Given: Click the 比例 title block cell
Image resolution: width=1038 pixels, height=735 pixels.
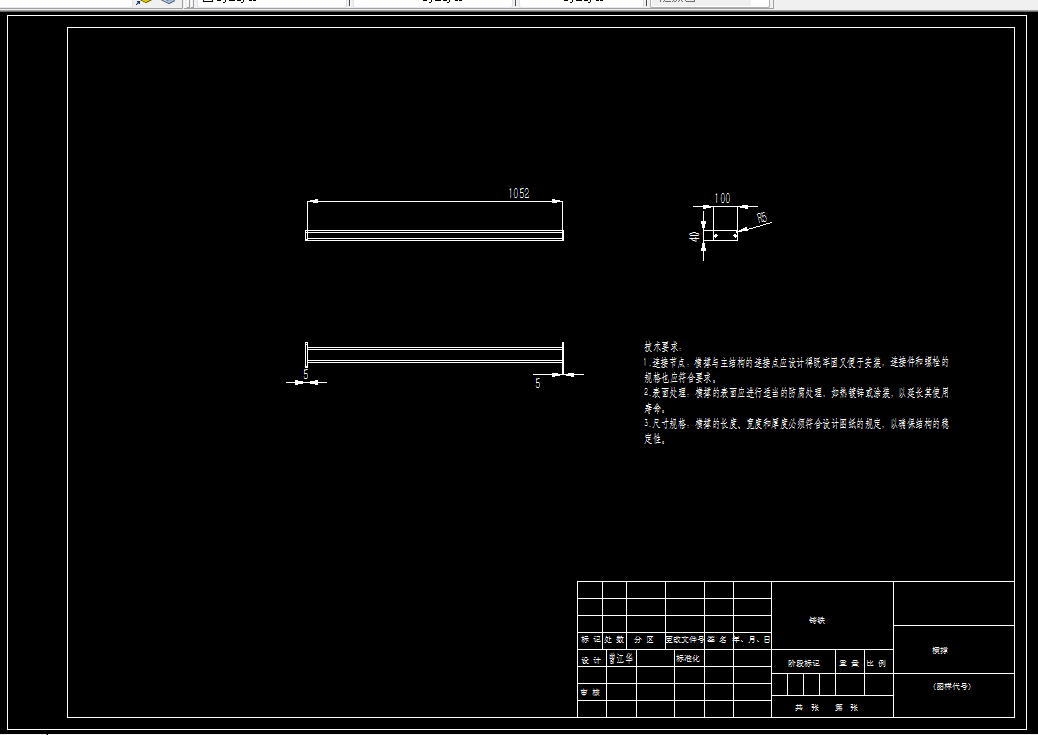Looking at the screenshot, I should click(878, 663).
